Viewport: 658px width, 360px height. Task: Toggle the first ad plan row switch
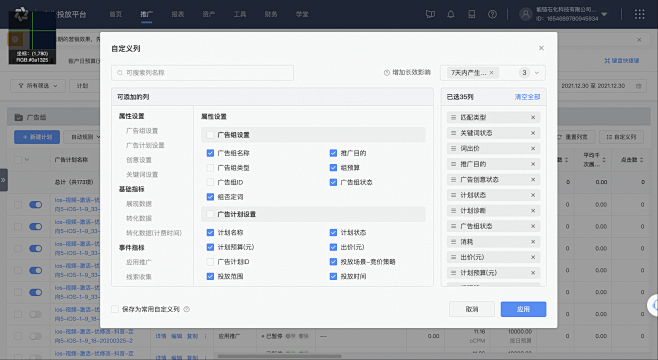[36, 205]
